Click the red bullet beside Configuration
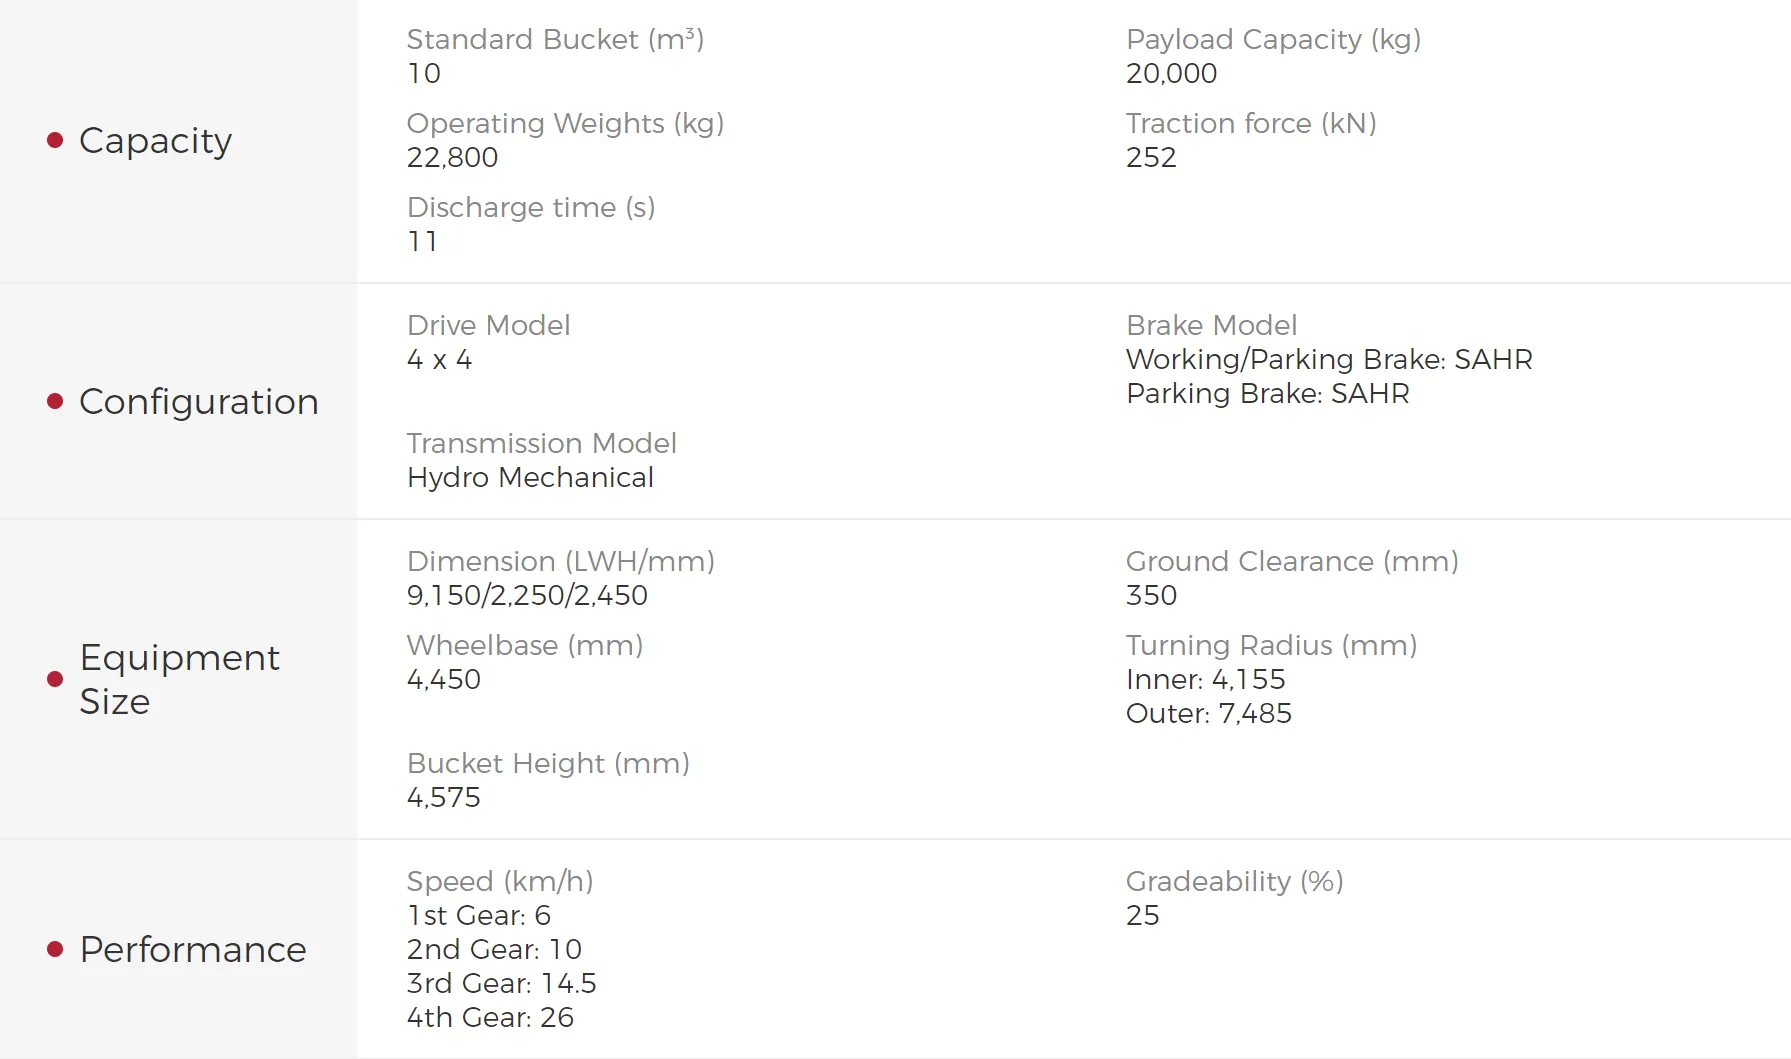Viewport: 1791px width, 1059px height. click(55, 402)
